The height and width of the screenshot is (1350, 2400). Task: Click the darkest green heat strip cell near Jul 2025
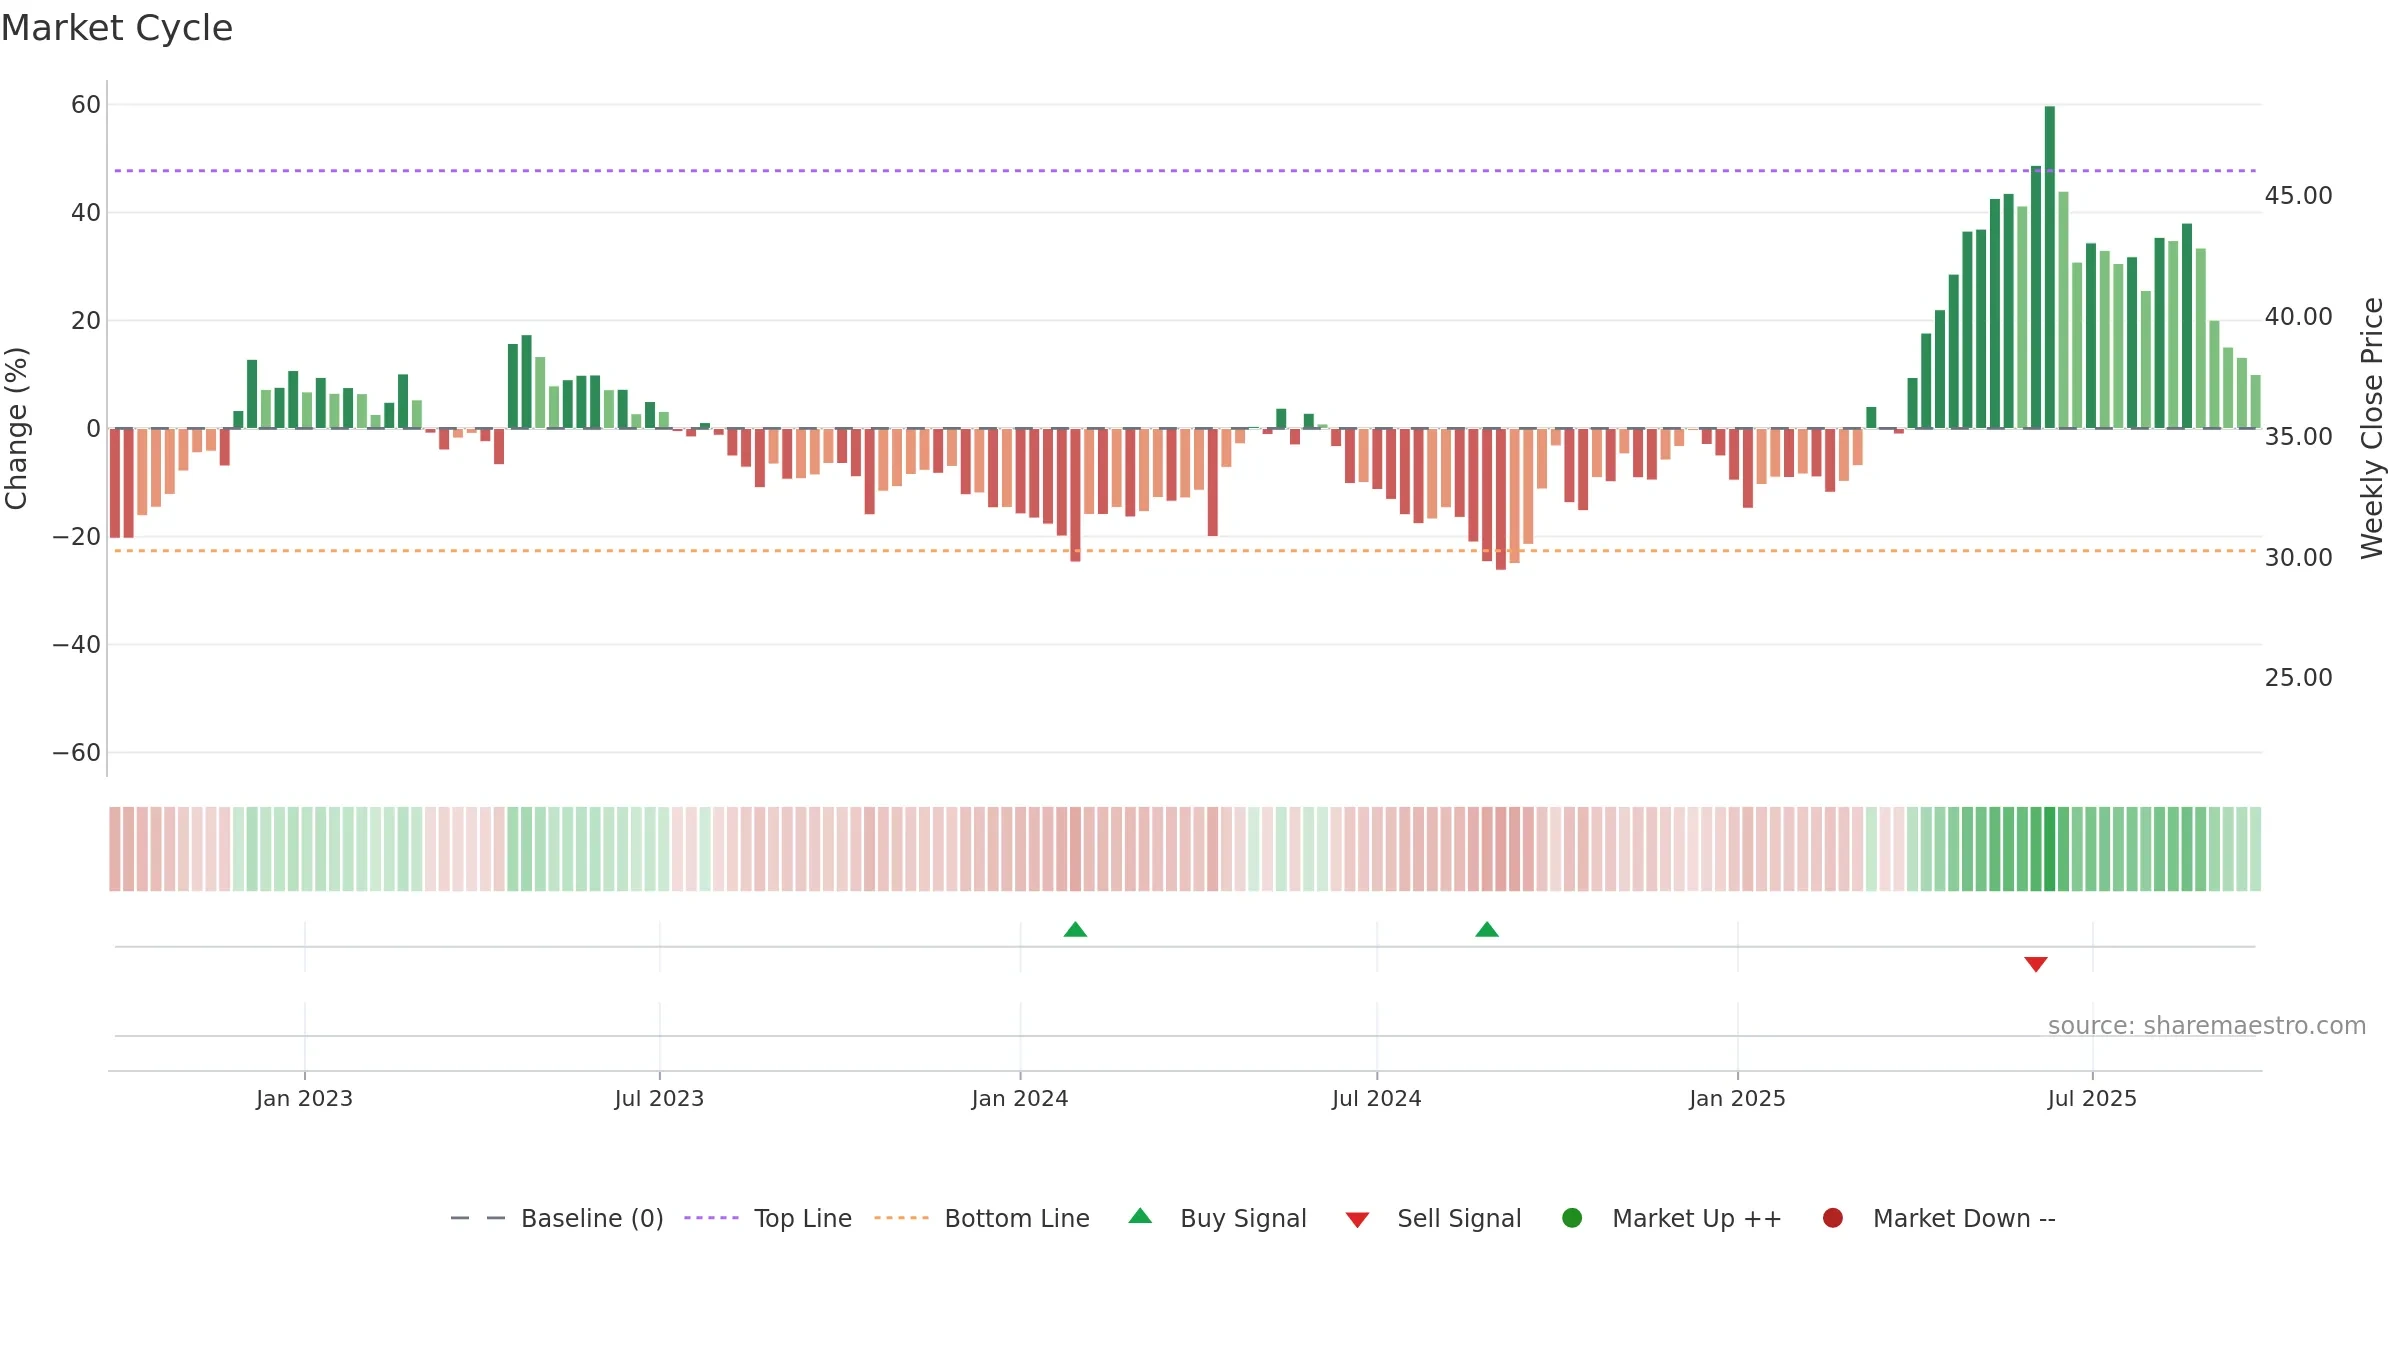[x=2050, y=849]
